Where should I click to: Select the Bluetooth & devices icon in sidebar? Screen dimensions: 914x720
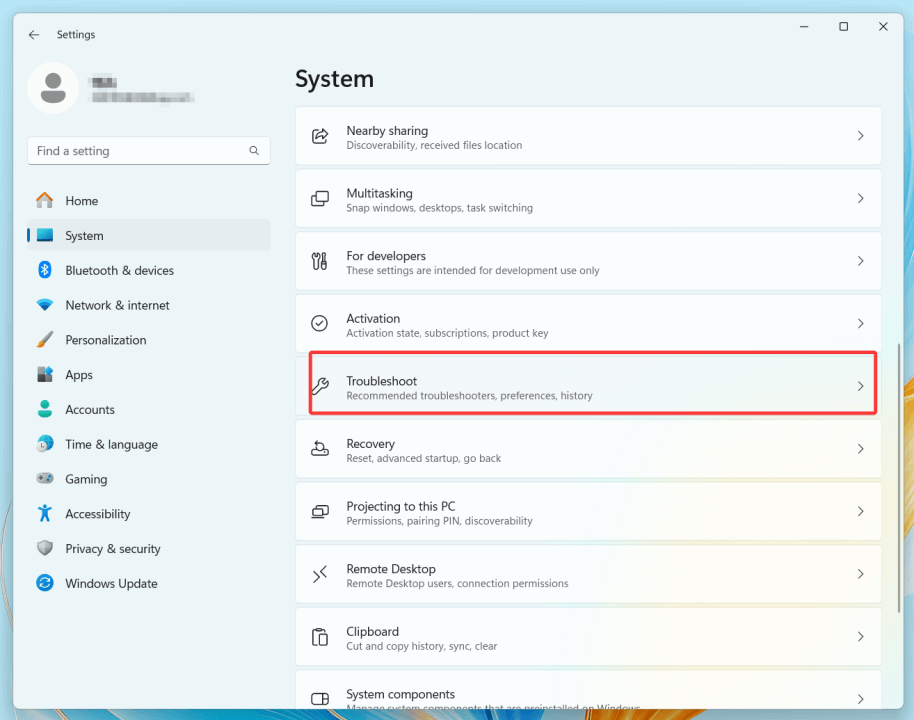click(45, 270)
